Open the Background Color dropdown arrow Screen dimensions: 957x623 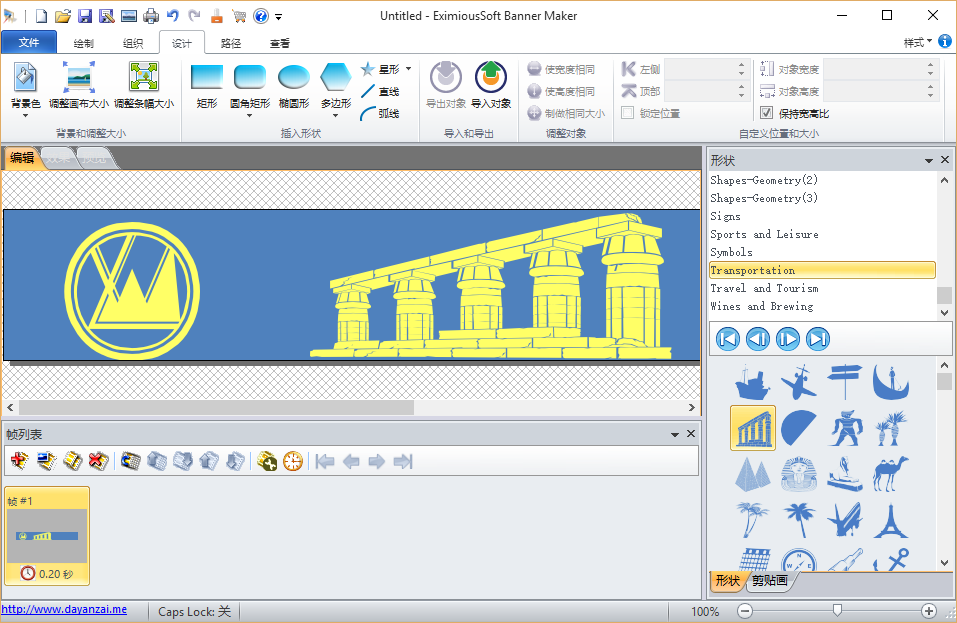(25, 116)
